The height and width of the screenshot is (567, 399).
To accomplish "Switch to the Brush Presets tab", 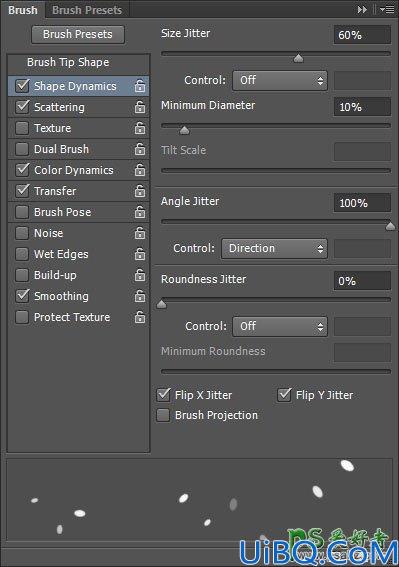I will (x=87, y=10).
